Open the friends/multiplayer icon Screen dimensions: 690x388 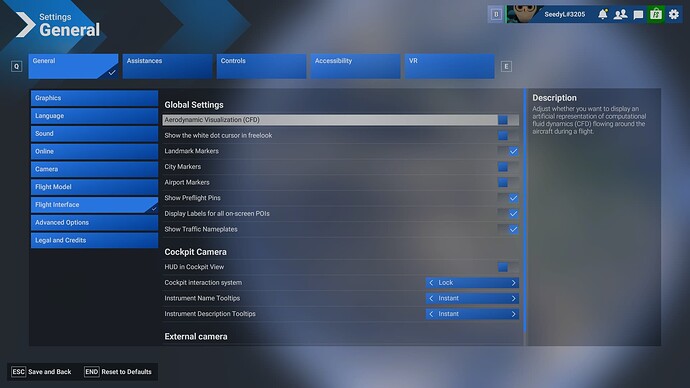[620, 14]
